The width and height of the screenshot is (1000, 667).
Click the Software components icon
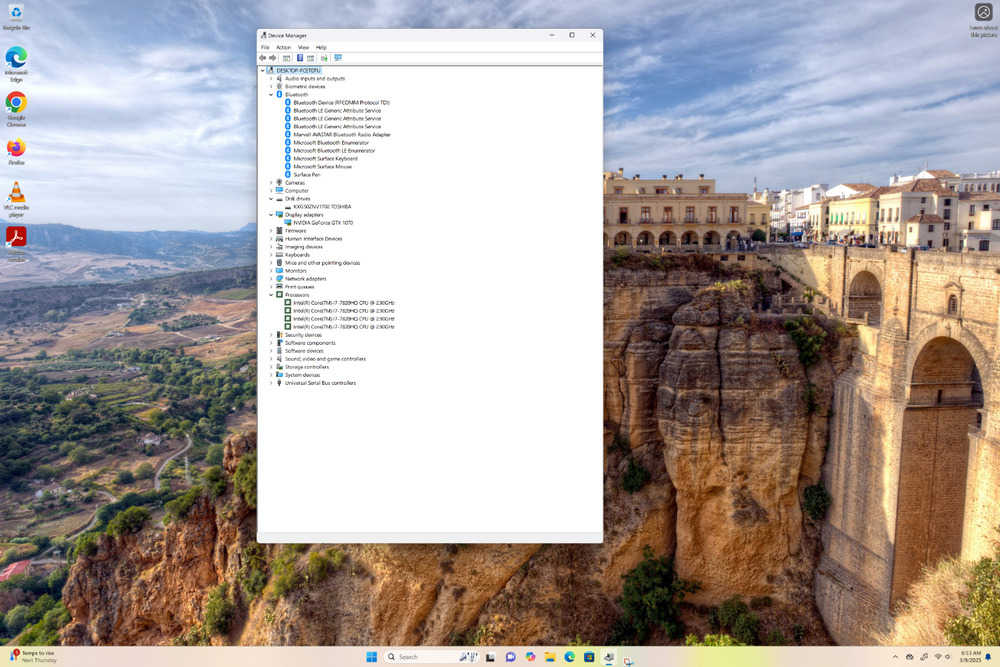[x=279, y=342]
